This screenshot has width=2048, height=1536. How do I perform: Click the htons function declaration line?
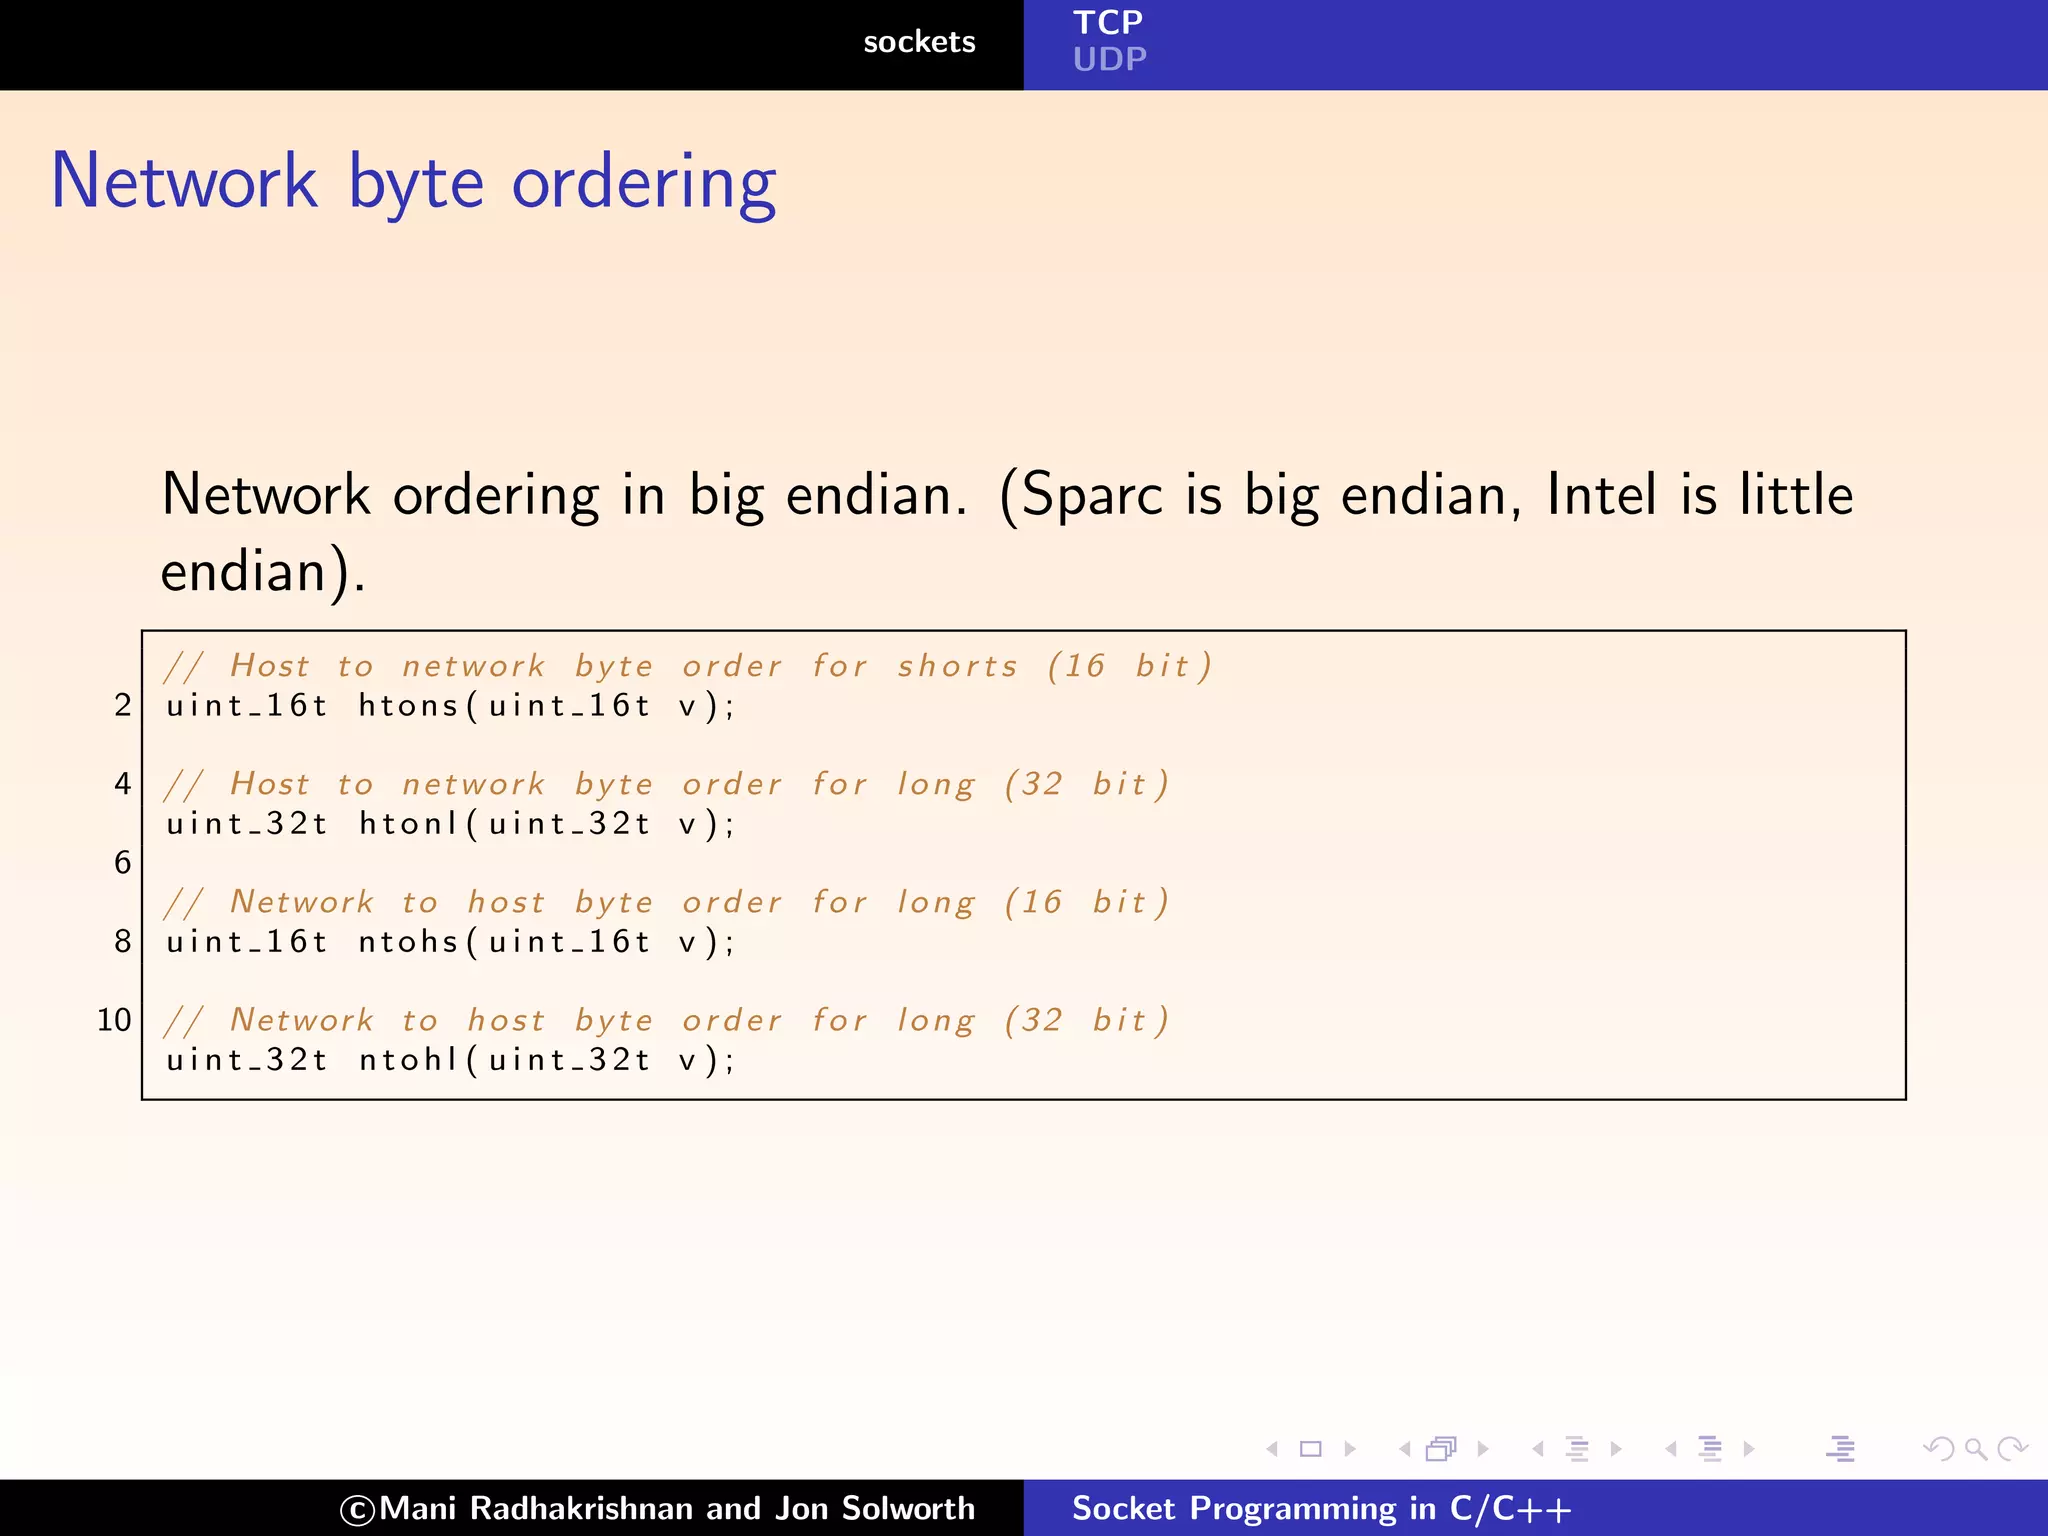point(451,706)
